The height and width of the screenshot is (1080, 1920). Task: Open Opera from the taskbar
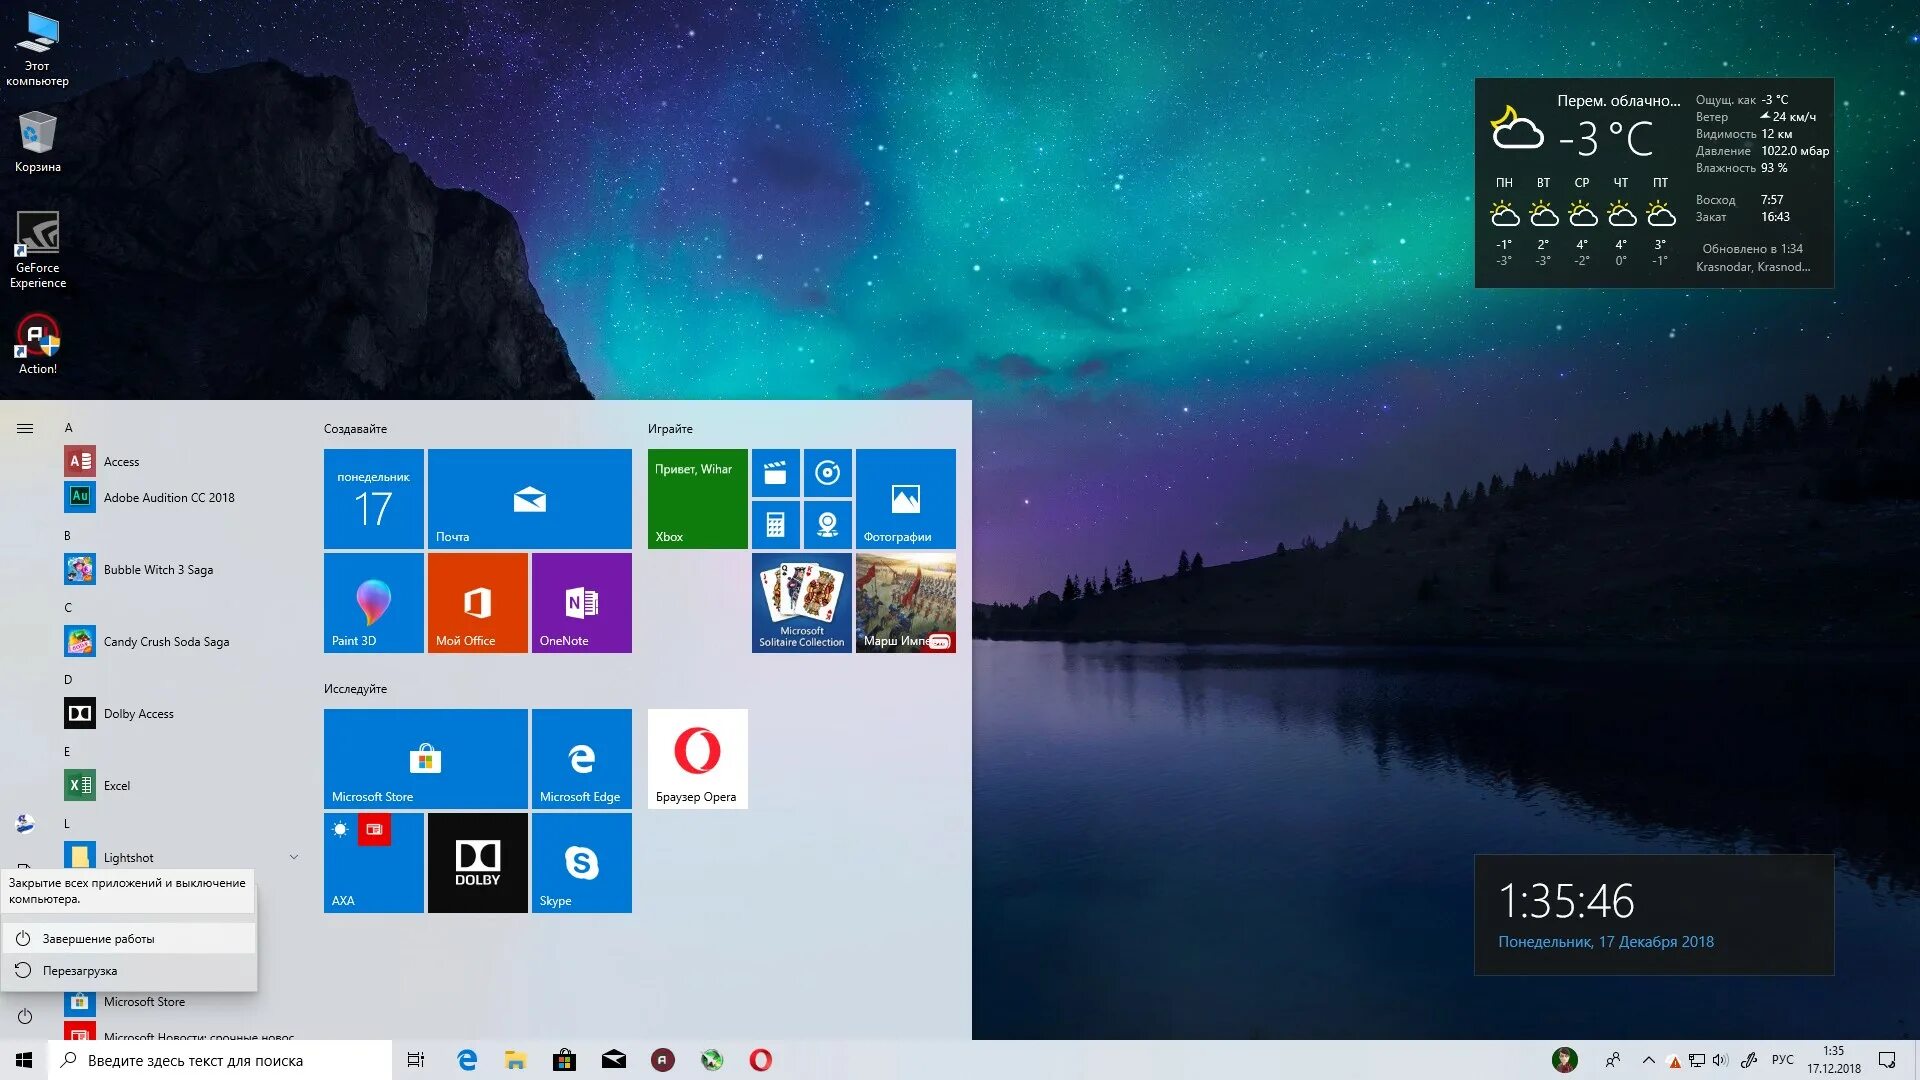click(x=760, y=1060)
